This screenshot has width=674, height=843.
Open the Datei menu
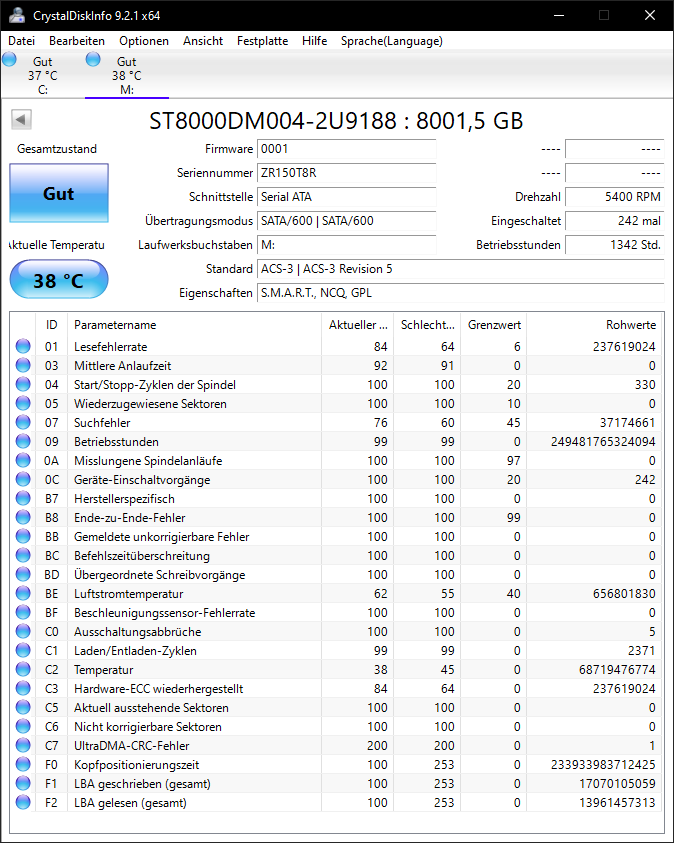tap(21, 41)
